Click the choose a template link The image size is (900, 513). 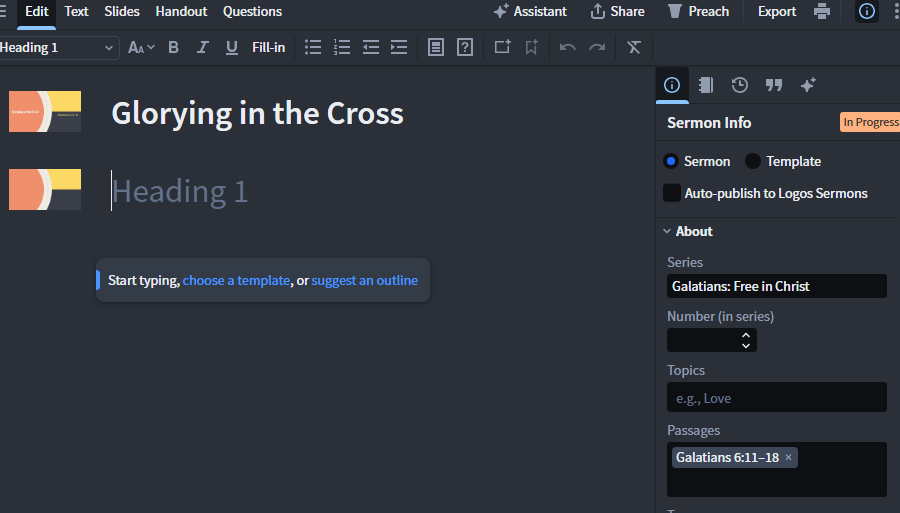236,281
